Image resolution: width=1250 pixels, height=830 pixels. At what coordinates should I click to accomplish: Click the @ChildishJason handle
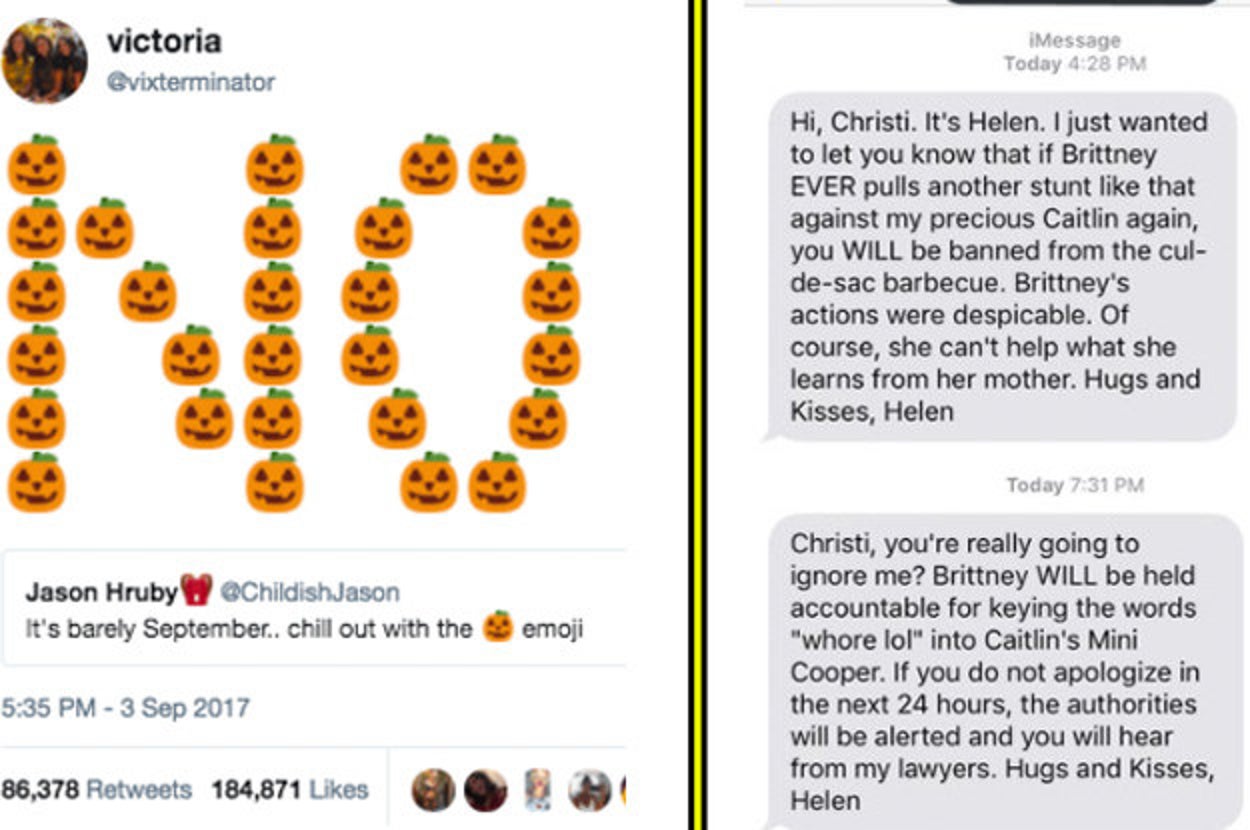click(309, 592)
